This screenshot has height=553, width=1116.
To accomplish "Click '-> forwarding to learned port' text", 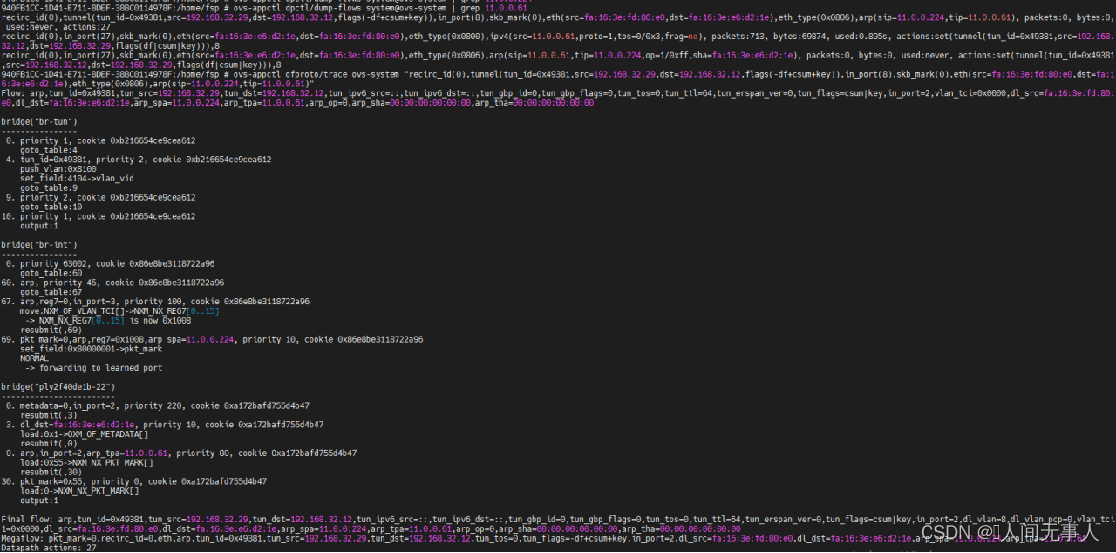I will click(93, 368).
